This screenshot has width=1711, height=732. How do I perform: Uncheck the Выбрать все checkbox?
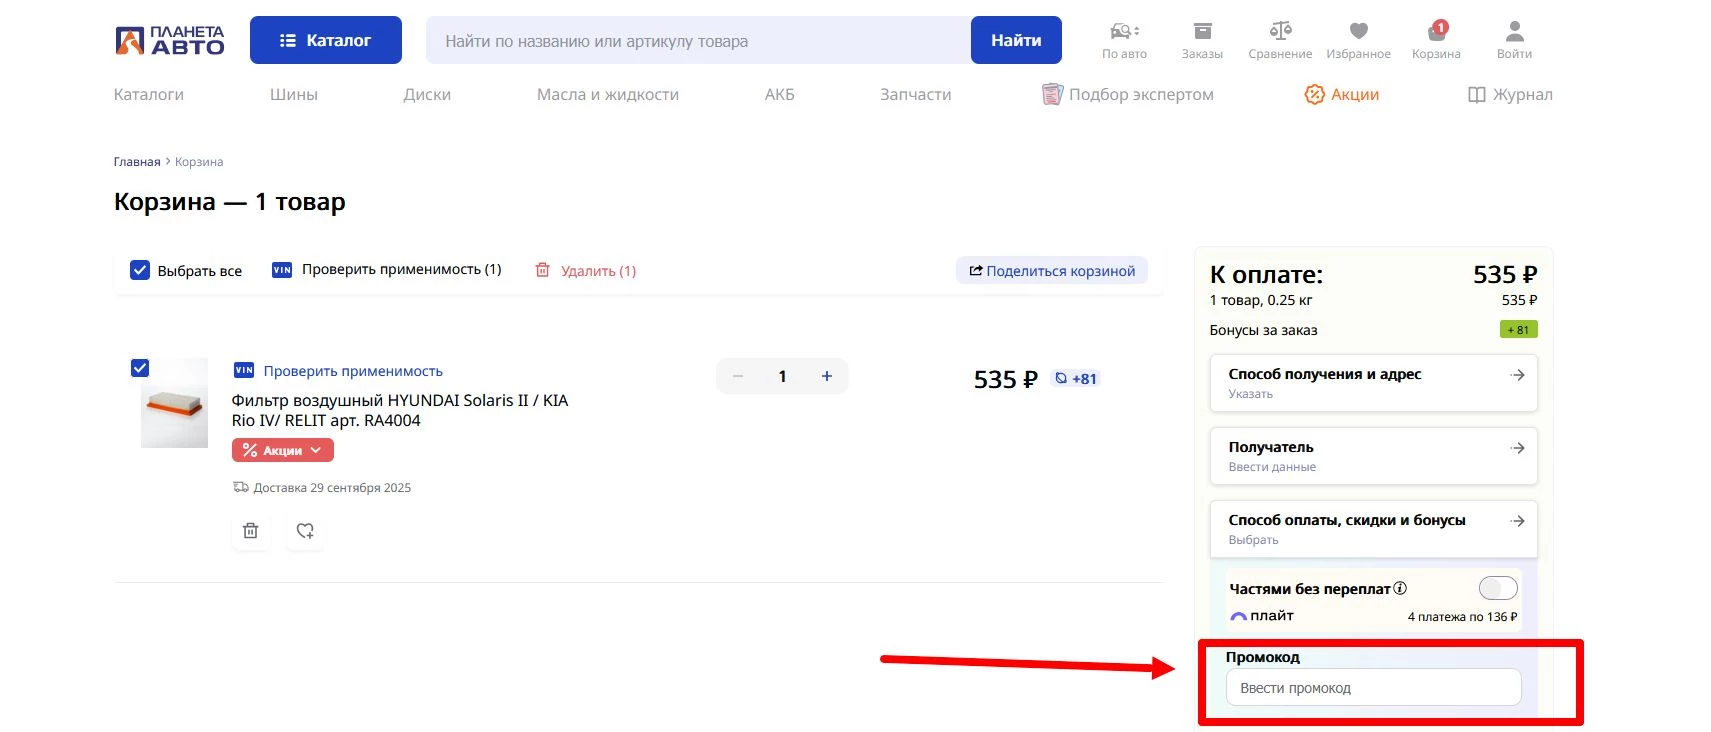(140, 270)
